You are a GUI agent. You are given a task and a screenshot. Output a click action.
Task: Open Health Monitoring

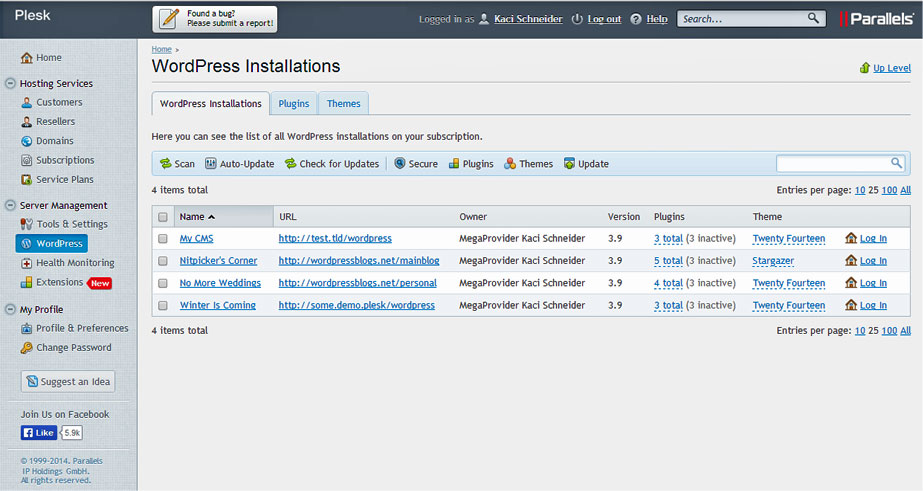pyautogui.click(x=68, y=263)
